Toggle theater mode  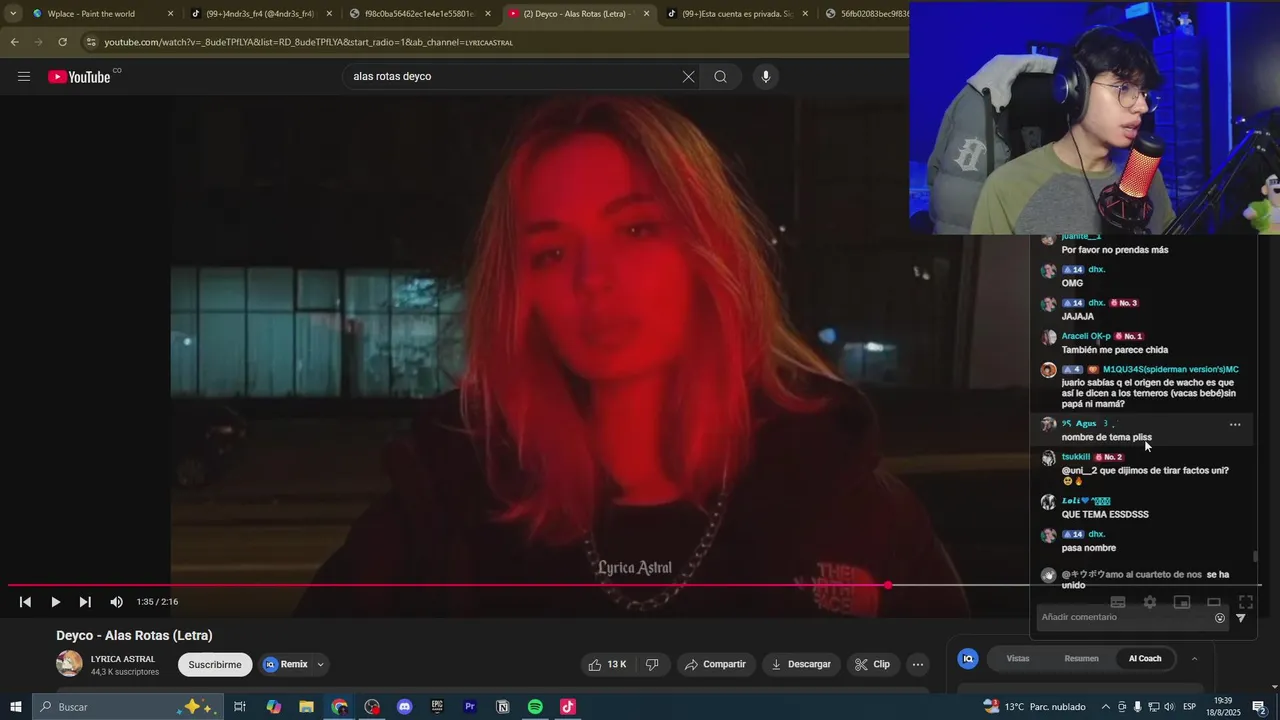tap(1214, 602)
